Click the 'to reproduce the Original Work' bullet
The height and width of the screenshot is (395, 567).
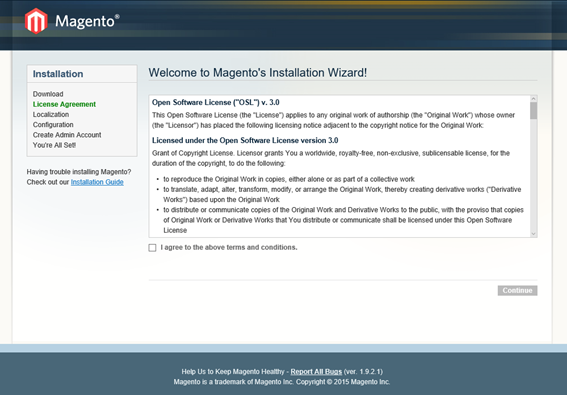289,179
